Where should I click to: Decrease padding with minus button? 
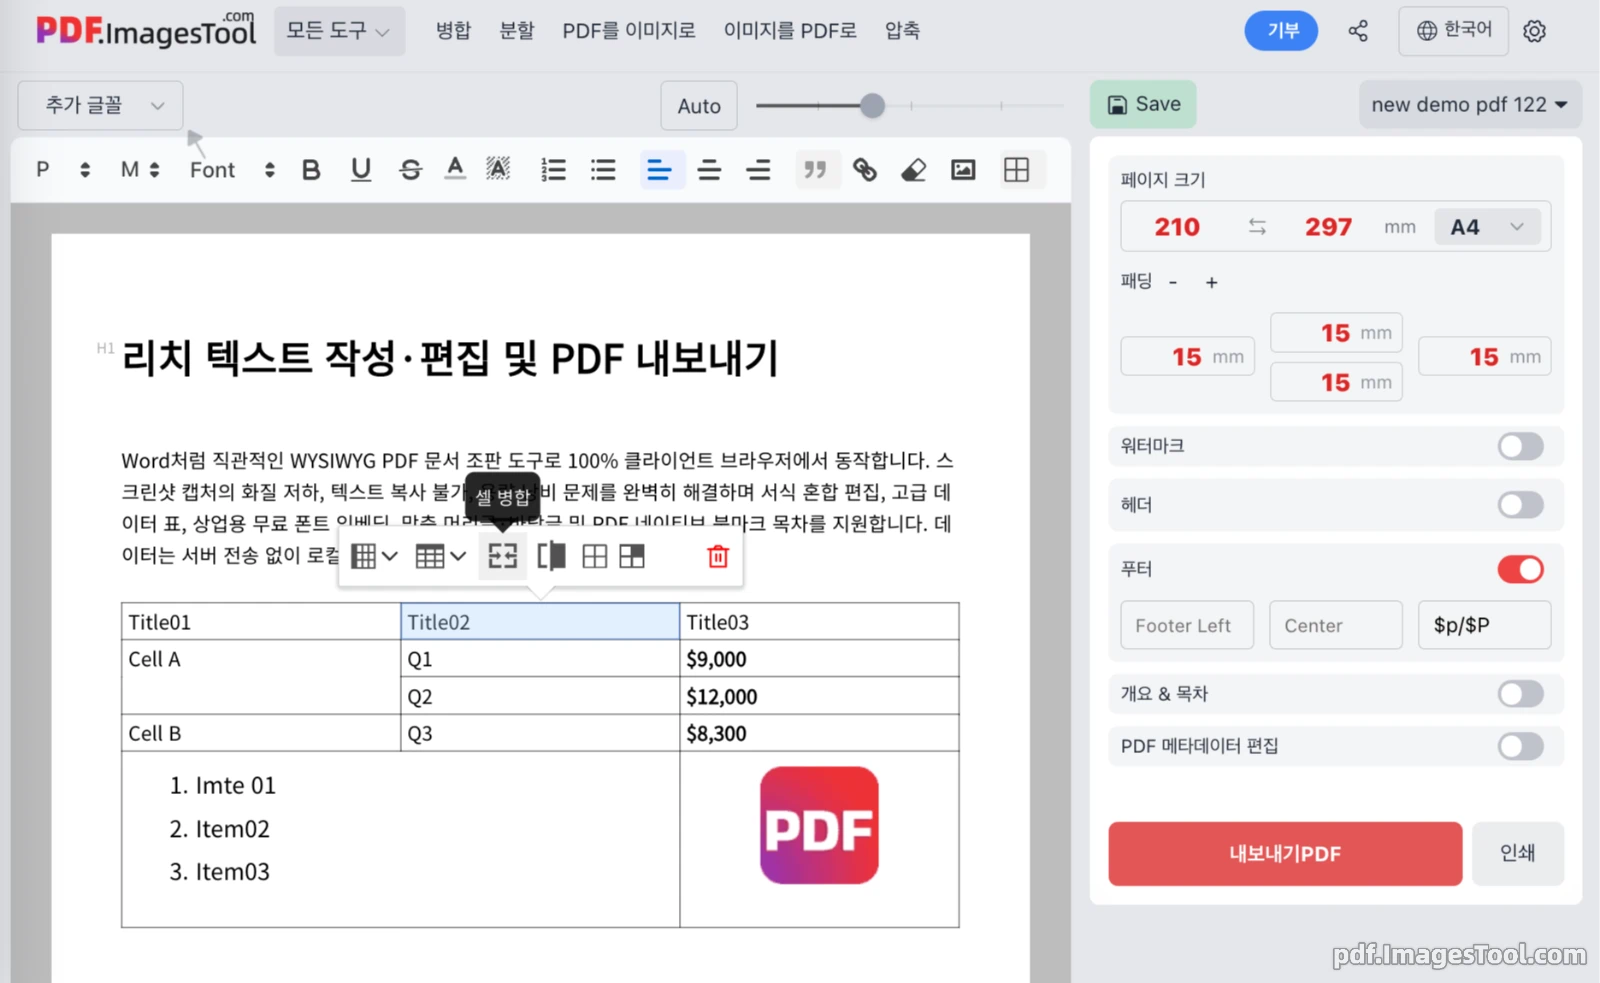[1173, 283]
